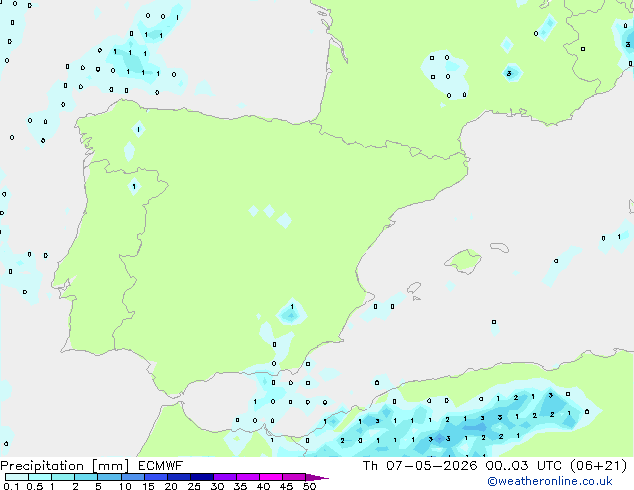
Task: Choose the 35–40 mm violet legend swatch
Action: [x=247, y=477]
